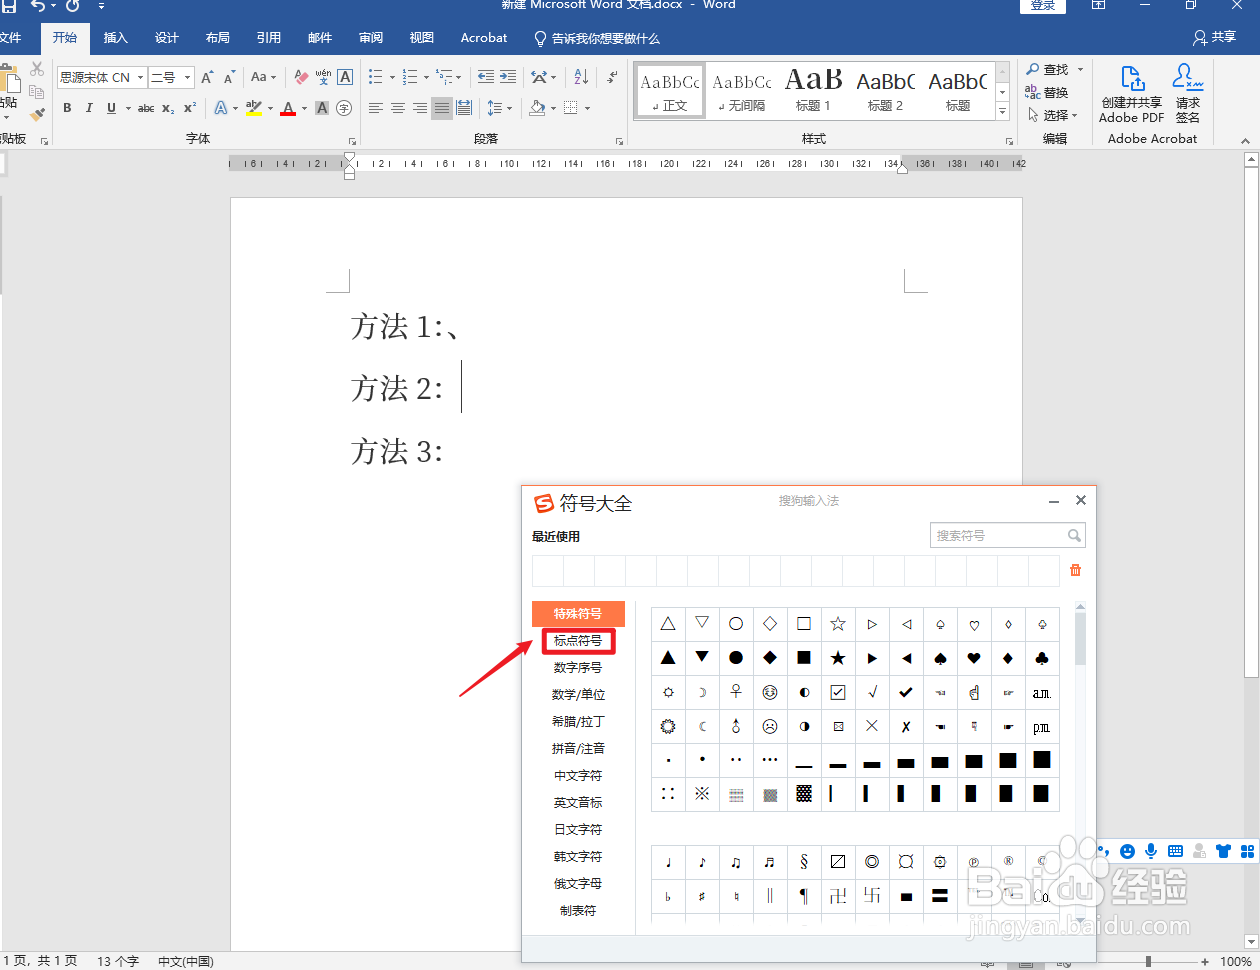This screenshot has width=1260, height=970.
Task: Open the 查找 (Find) tool
Action: 1047,69
